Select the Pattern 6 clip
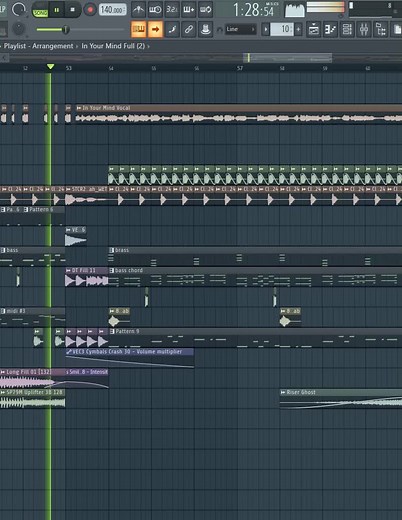 [x=45, y=216]
